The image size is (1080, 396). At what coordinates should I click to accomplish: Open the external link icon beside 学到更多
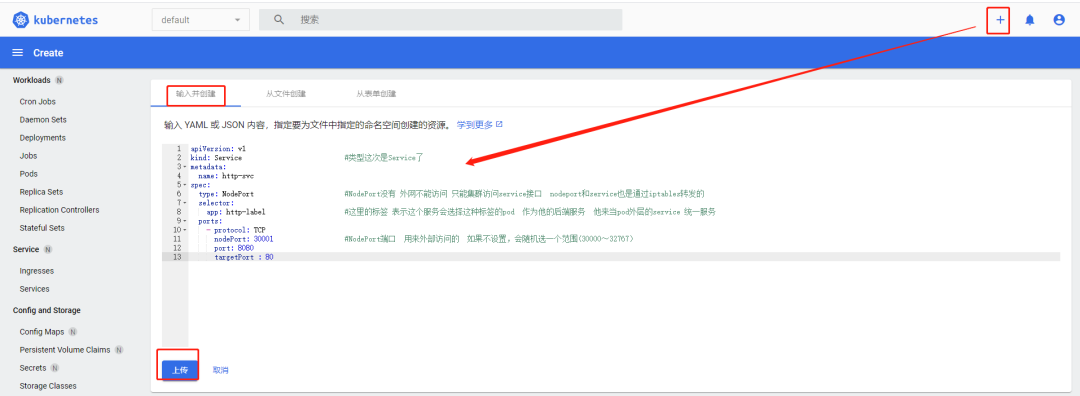499,125
